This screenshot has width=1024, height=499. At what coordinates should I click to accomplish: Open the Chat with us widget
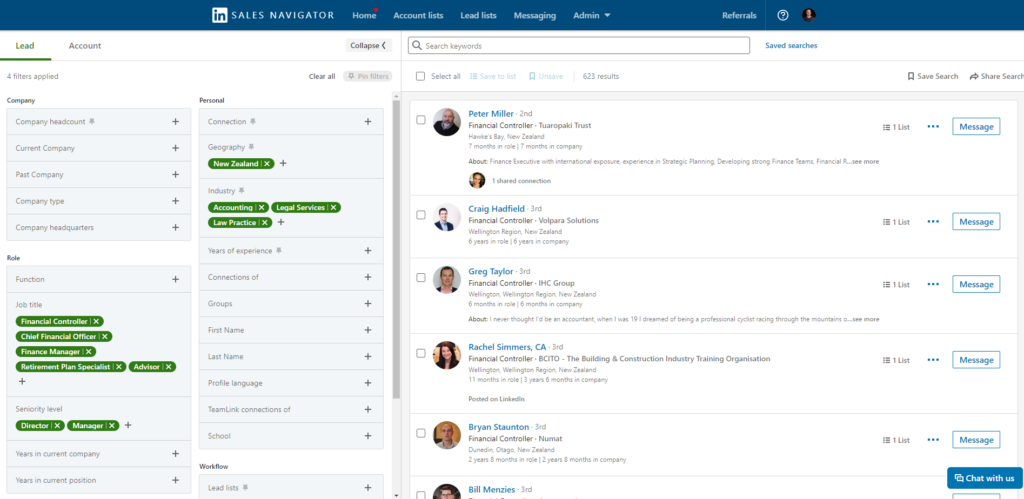point(985,478)
